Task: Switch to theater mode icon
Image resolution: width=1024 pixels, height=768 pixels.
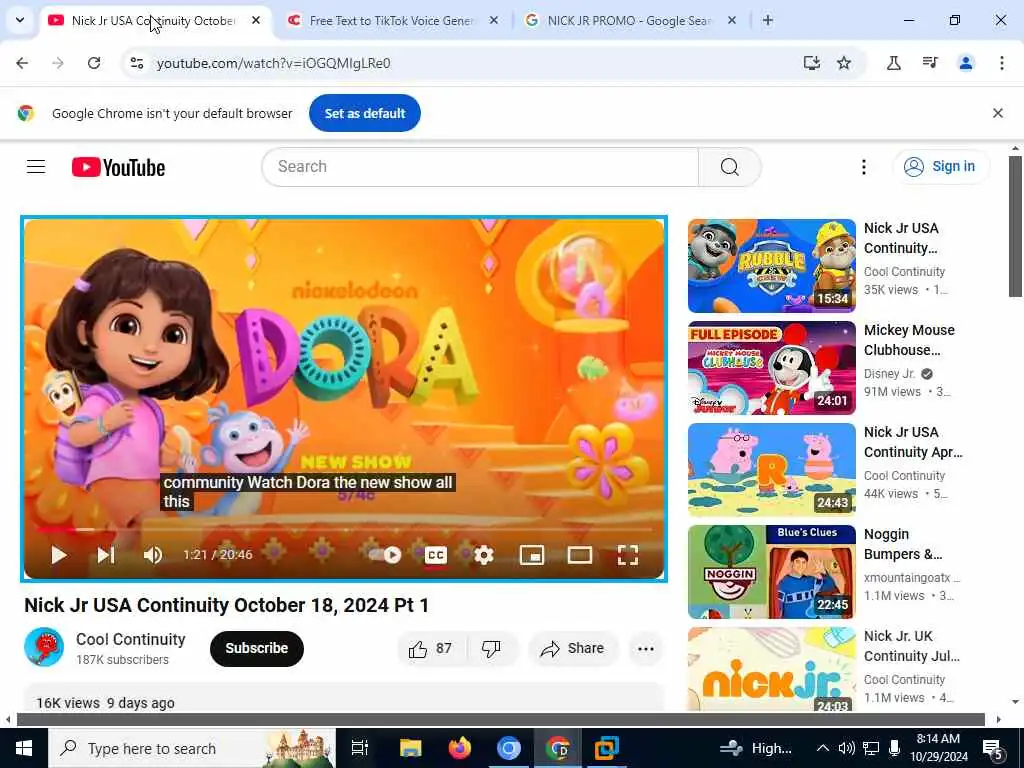Action: coord(579,555)
